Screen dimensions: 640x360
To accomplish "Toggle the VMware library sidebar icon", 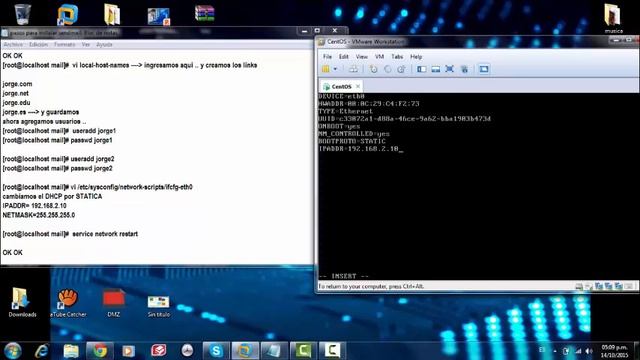I will tap(422, 69).
